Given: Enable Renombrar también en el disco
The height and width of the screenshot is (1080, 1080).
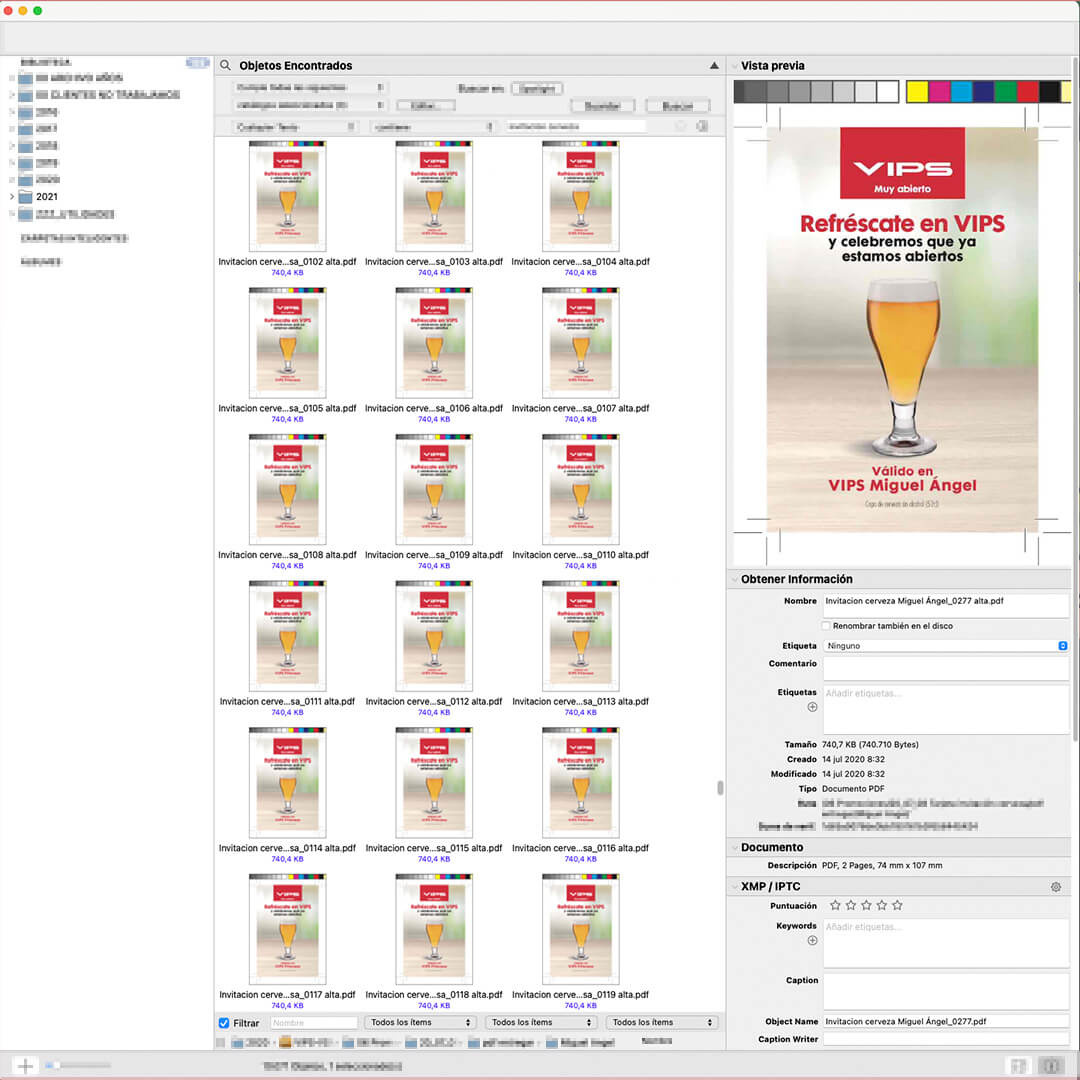Looking at the screenshot, I should click(x=826, y=626).
